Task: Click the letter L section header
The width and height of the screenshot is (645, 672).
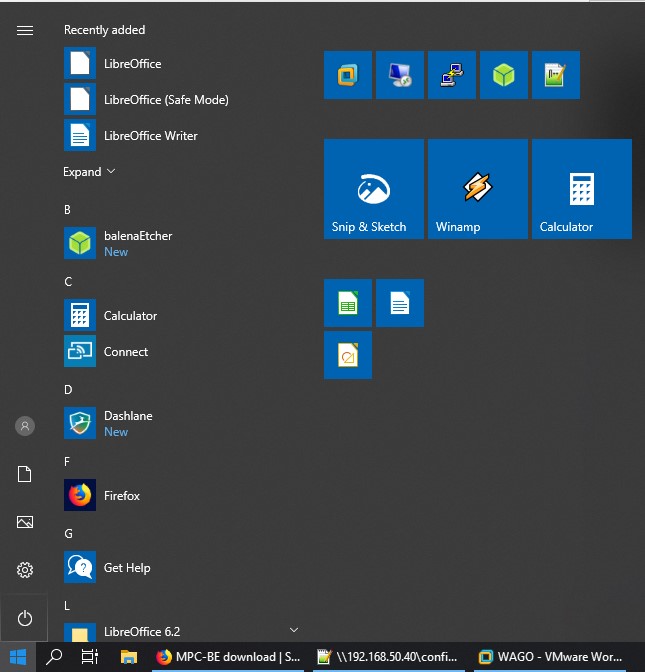Action: pyautogui.click(x=67, y=606)
